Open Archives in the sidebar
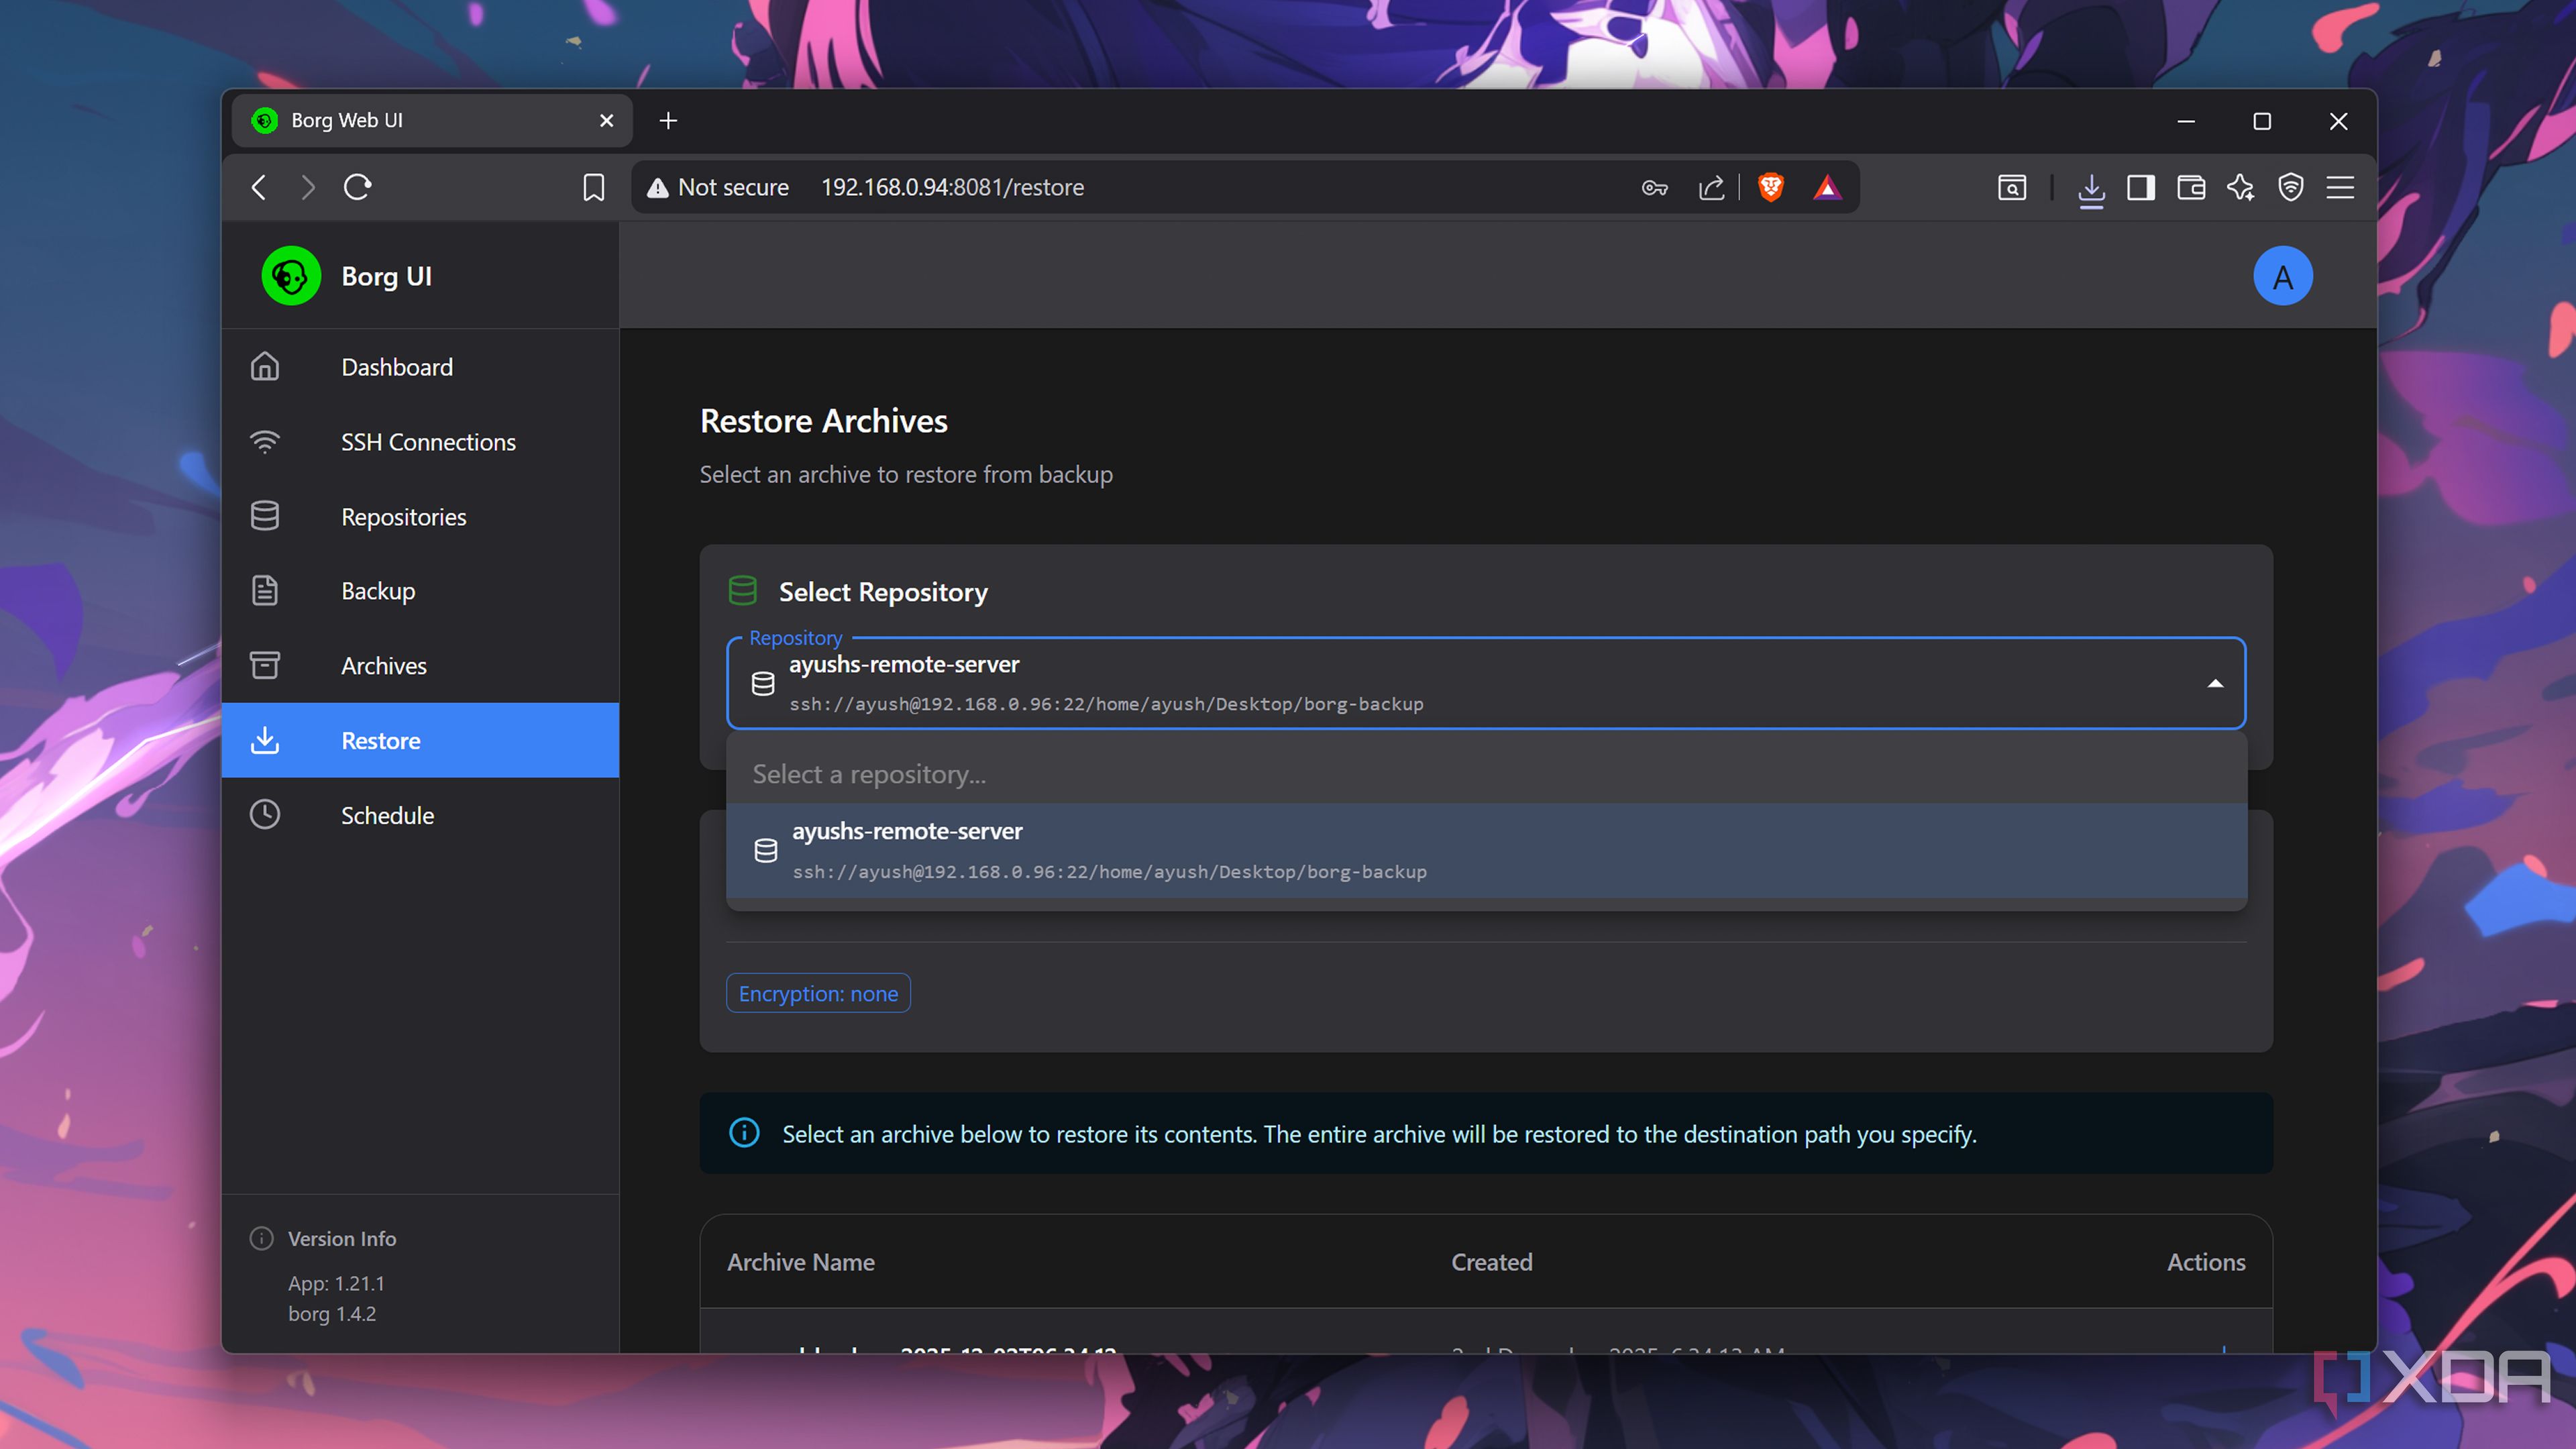The width and height of the screenshot is (2576, 1449). tap(420, 666)
